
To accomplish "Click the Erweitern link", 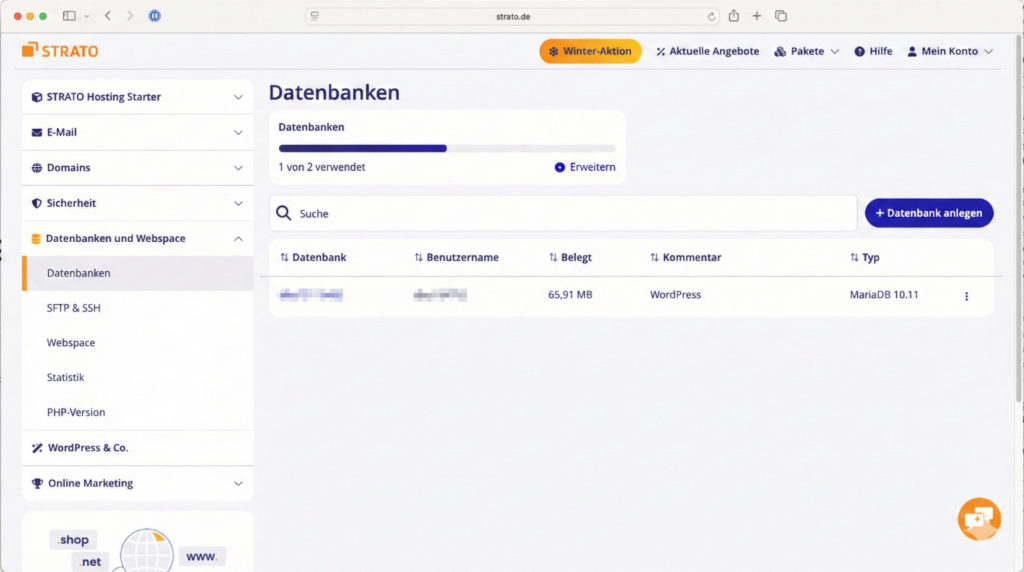I will click(586, 167).
